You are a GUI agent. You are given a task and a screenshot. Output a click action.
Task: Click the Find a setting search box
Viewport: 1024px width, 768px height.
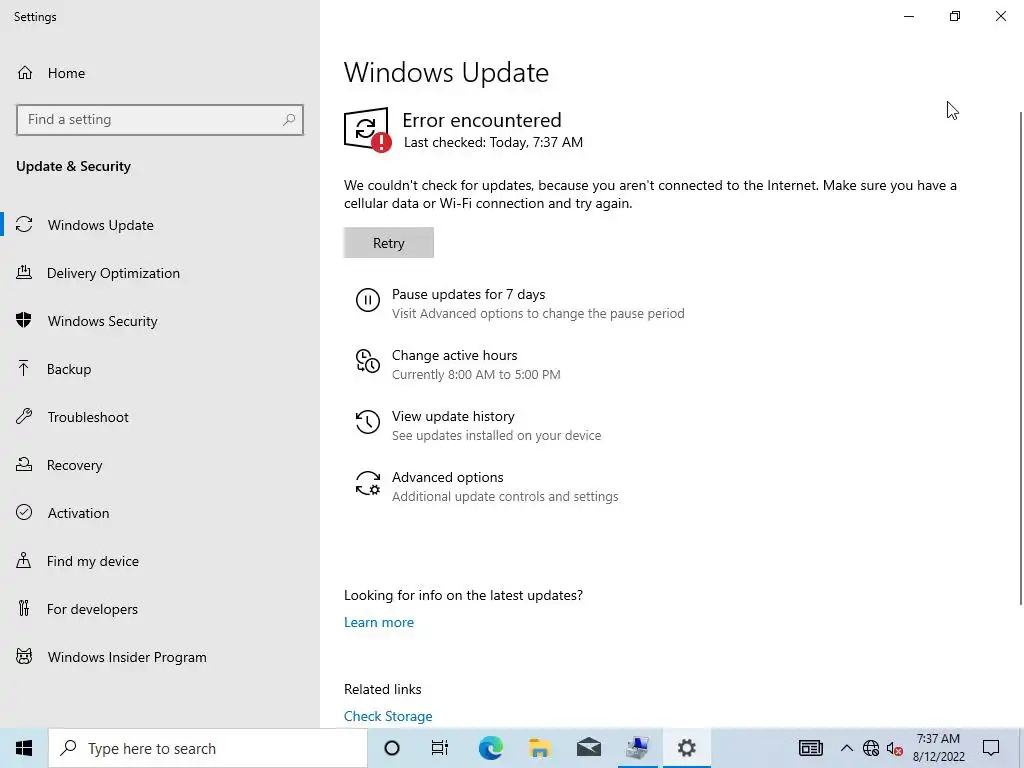coord(160,120)
